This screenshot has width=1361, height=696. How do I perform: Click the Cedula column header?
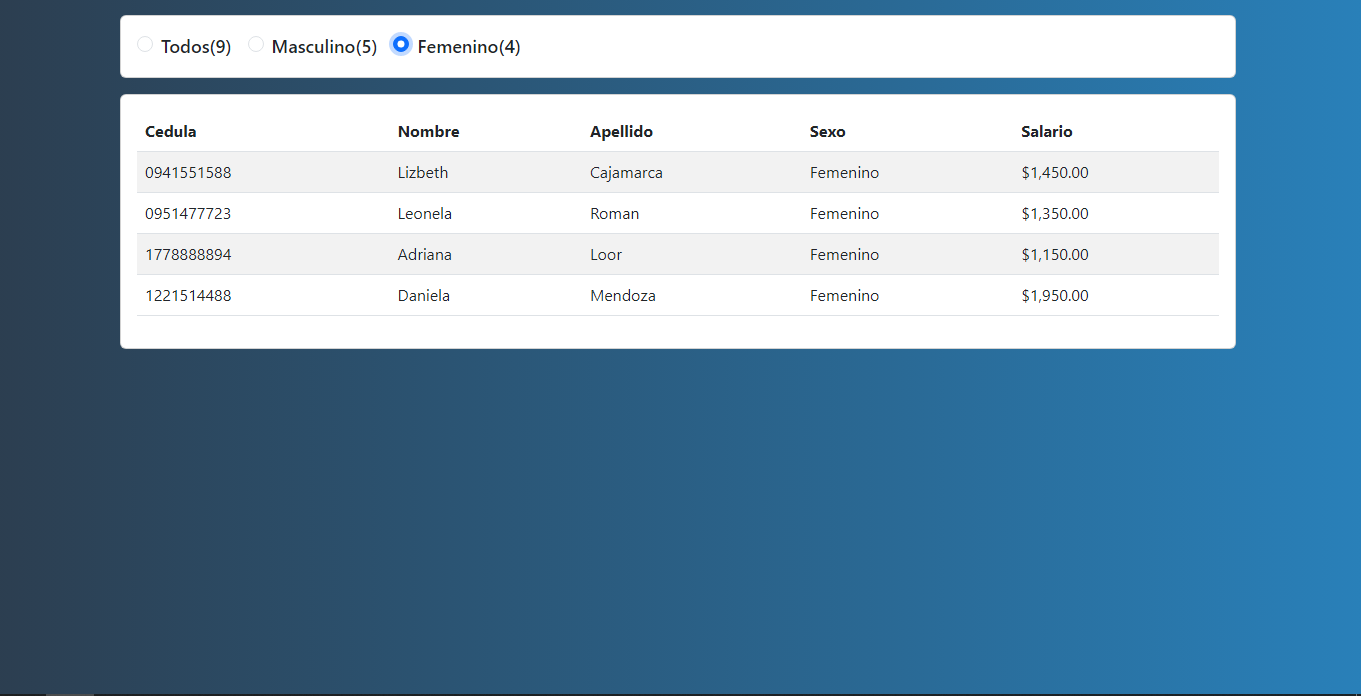170,131
